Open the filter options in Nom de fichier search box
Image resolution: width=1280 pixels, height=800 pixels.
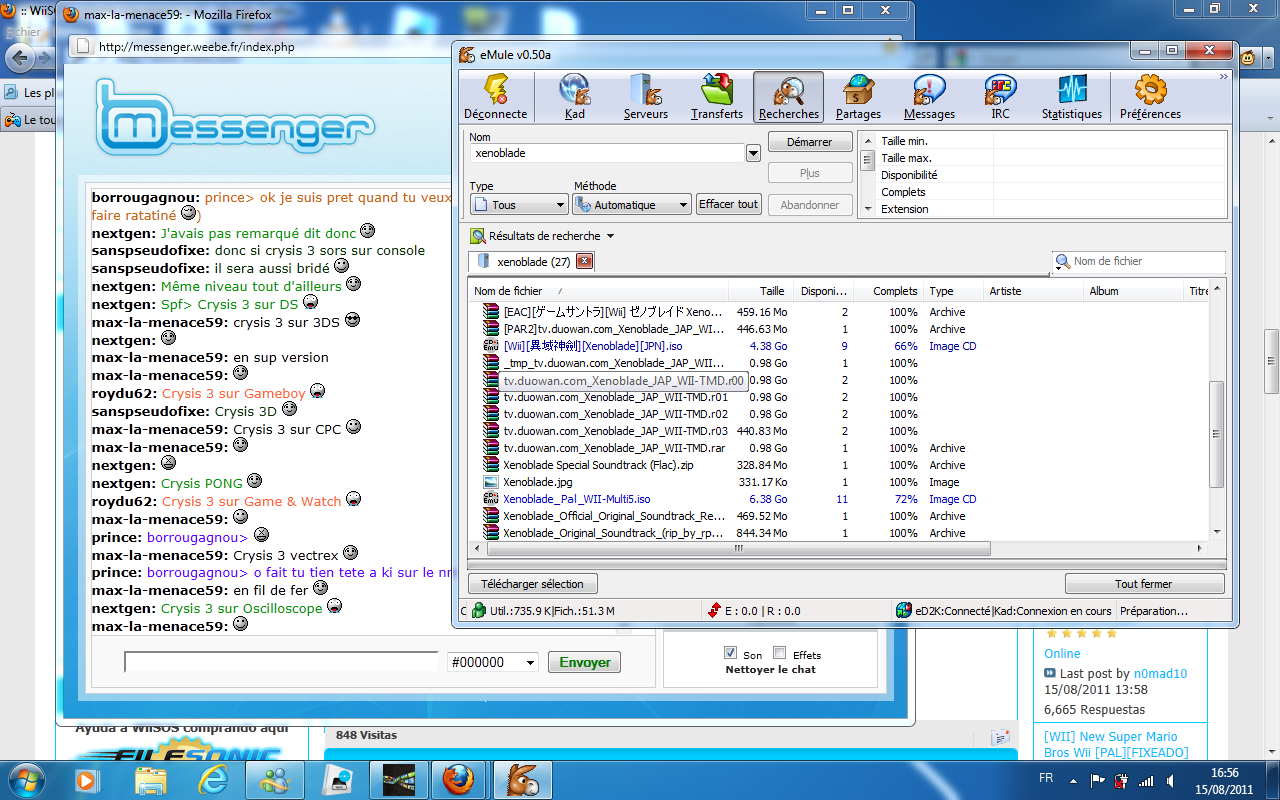pos(1063,261)
